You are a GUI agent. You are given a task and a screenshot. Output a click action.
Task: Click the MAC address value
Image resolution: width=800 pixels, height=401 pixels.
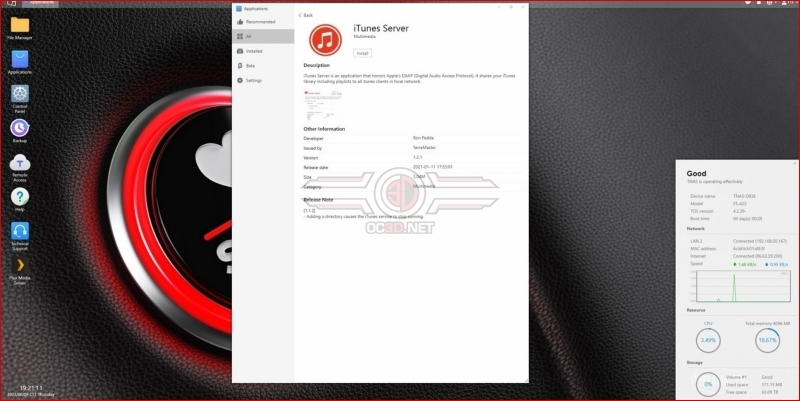click(x=748, y=248)
